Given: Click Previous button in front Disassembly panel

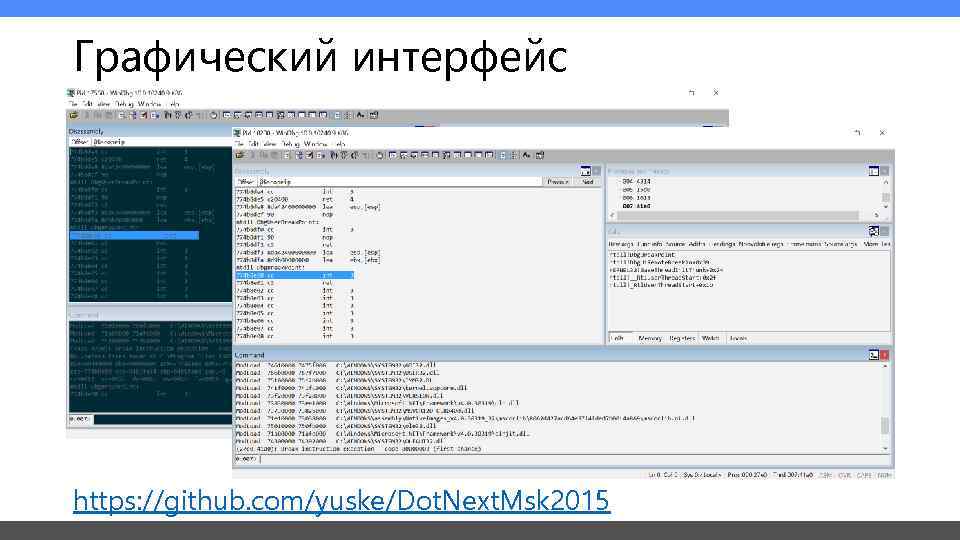Looking at the screenshot, I should [x=558, y=182].
